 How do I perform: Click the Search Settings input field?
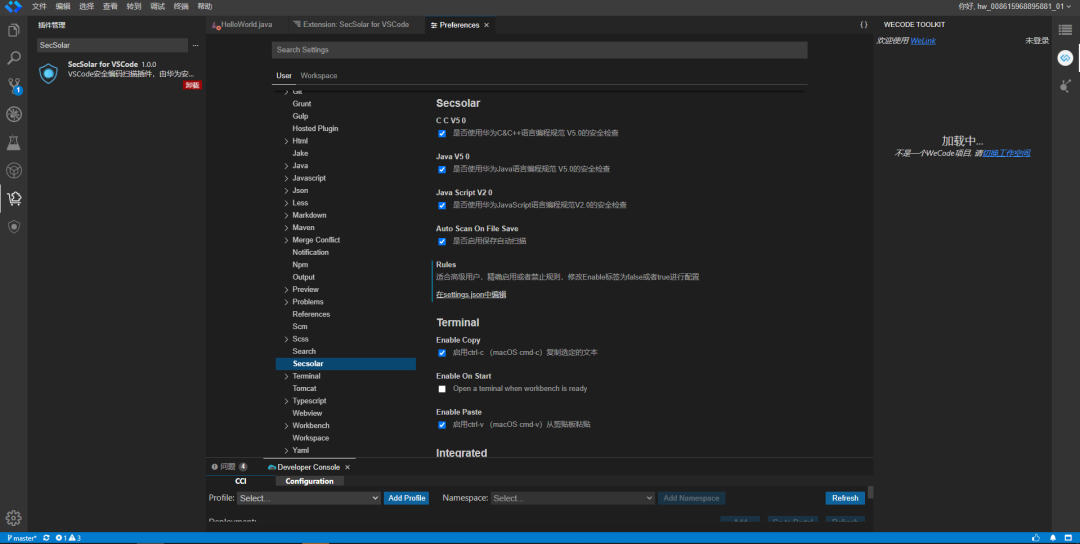click(539, 50)
